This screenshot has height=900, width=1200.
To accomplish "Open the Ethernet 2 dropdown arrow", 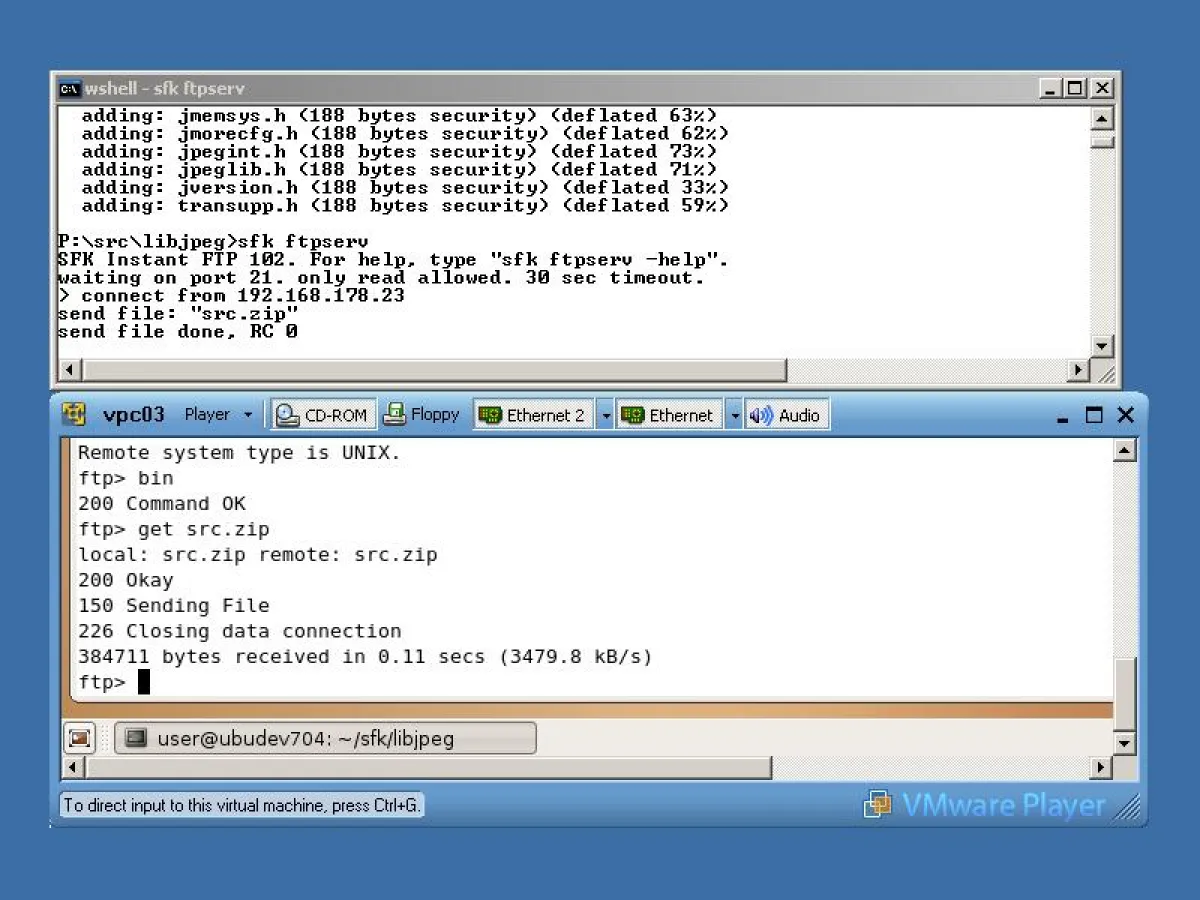I will click(605, 415).
